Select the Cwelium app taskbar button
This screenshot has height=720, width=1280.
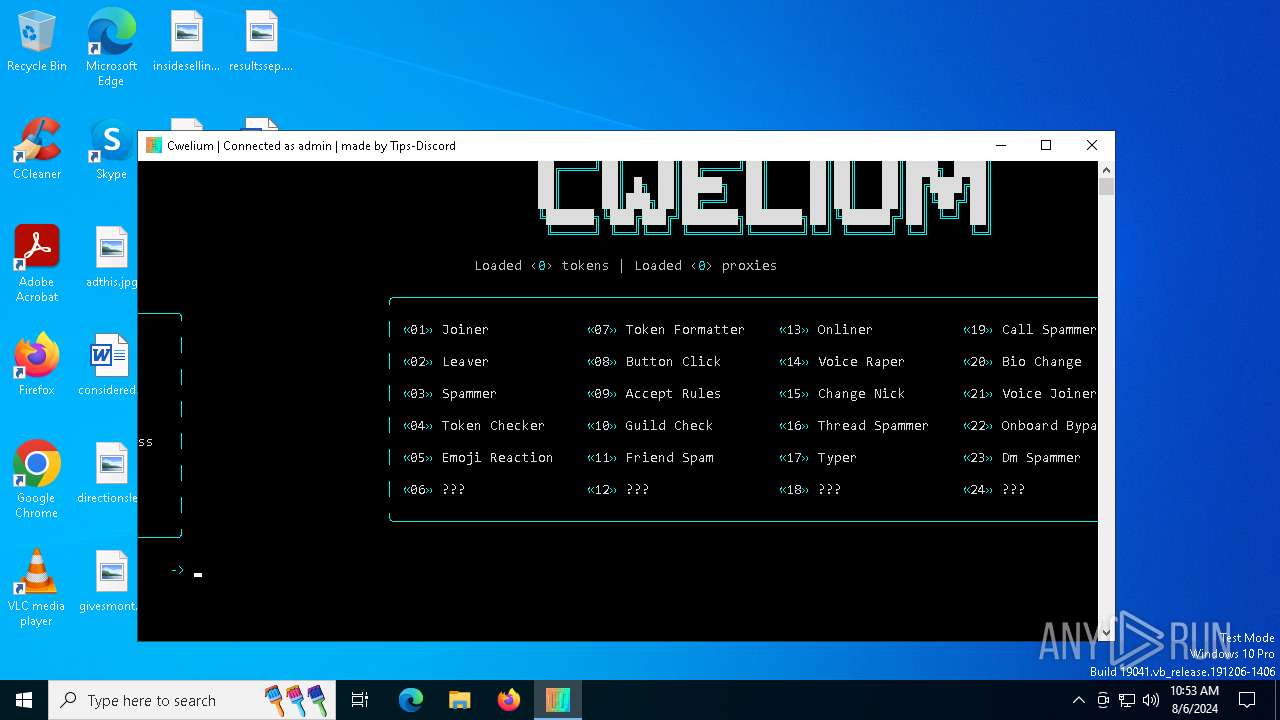coord(557,700)
